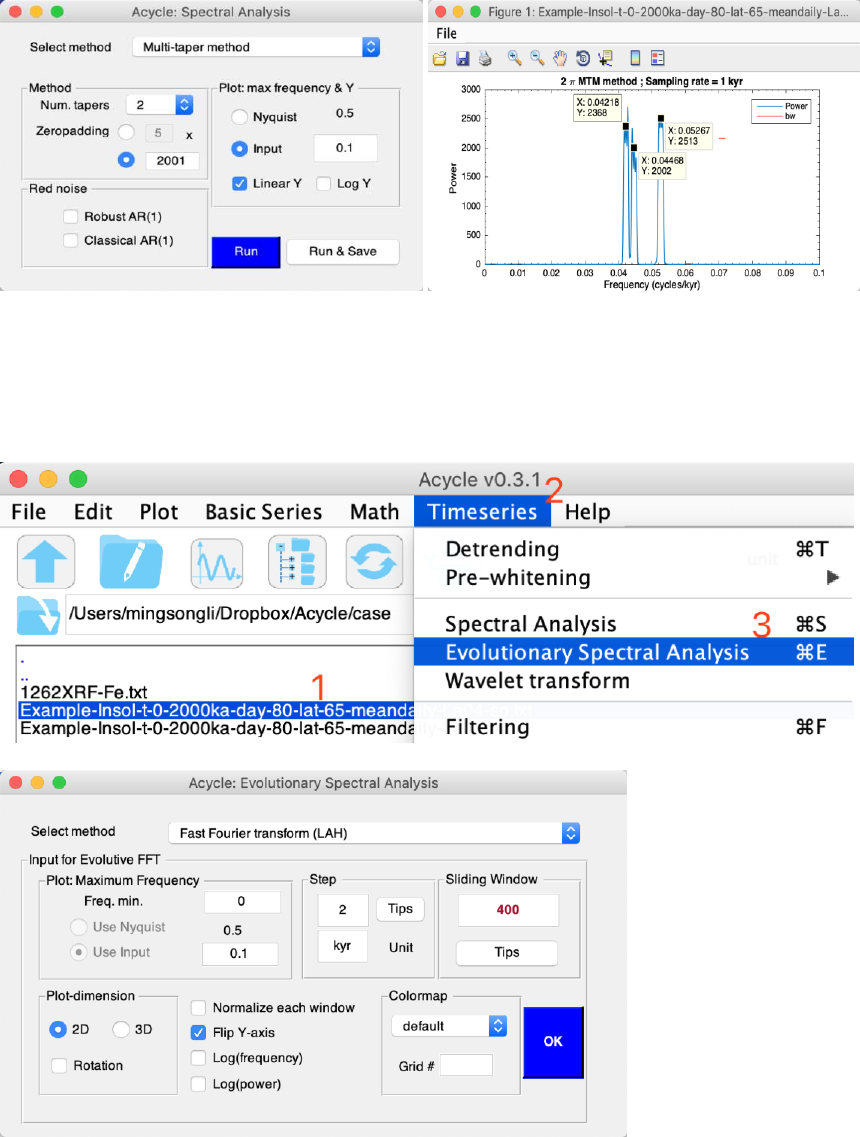
Task: Click the folder with down-arrow icon
Action: point(38,615)
